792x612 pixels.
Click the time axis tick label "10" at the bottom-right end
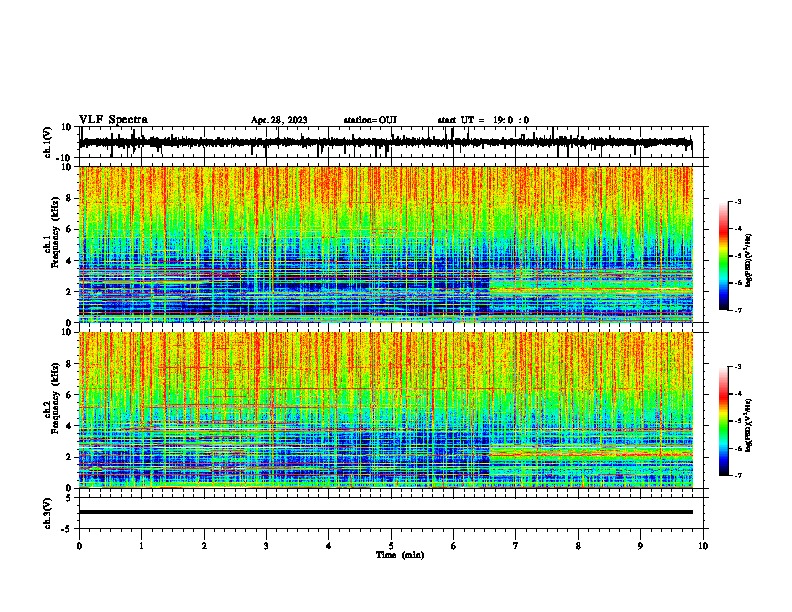703,546
